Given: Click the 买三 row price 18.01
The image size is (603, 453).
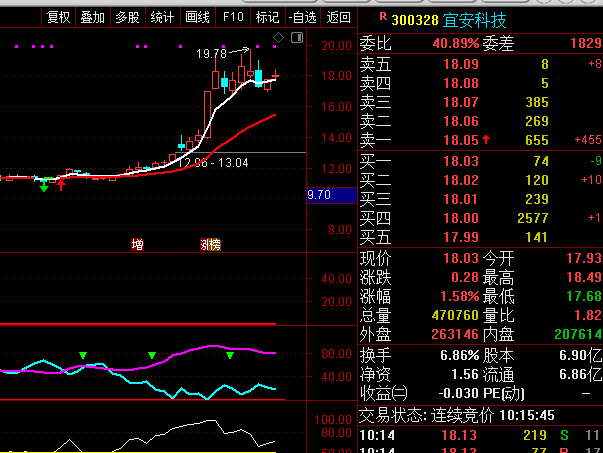Looking at the screenshot, I should [461, 199].
